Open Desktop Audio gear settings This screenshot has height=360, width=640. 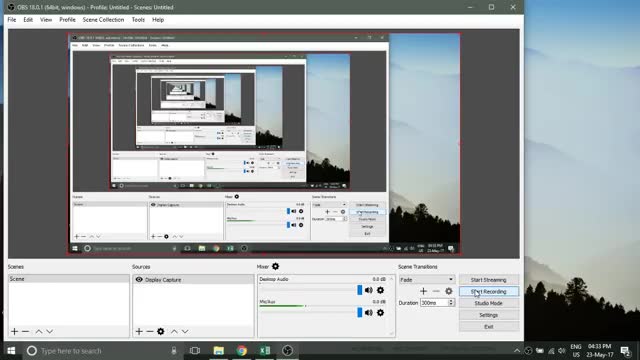point(380,290)
